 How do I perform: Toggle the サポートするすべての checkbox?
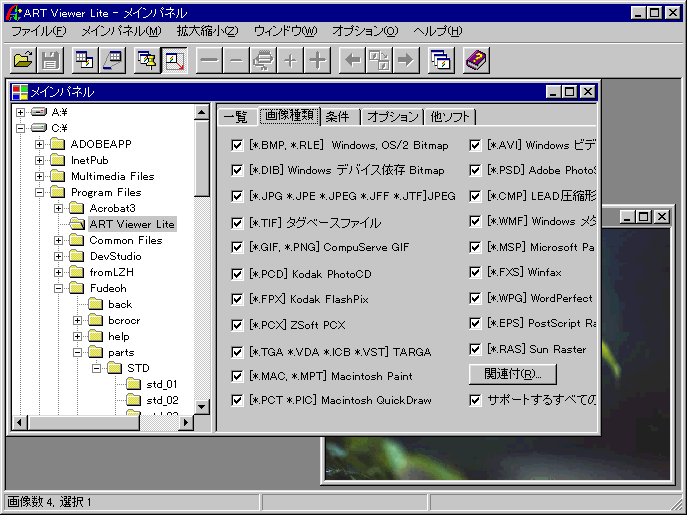click(x=475, y=400)
